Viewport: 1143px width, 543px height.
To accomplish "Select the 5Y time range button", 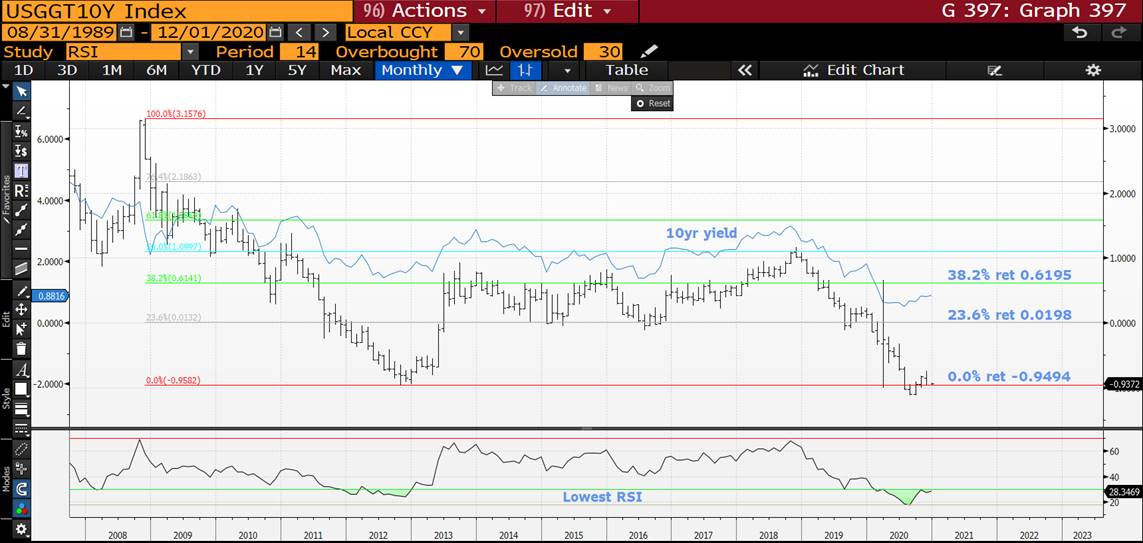I will coord(297,70).
